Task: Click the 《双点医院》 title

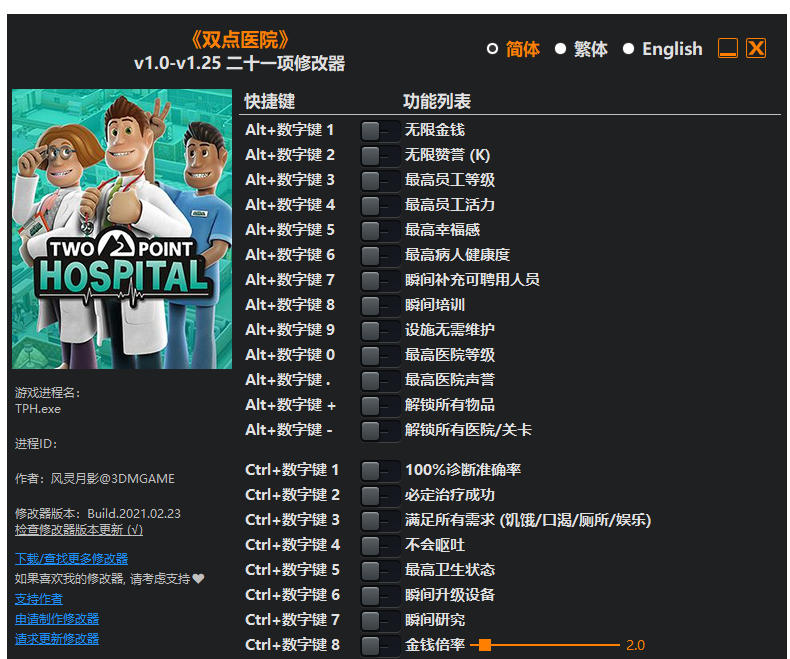Action: [240, 40]
